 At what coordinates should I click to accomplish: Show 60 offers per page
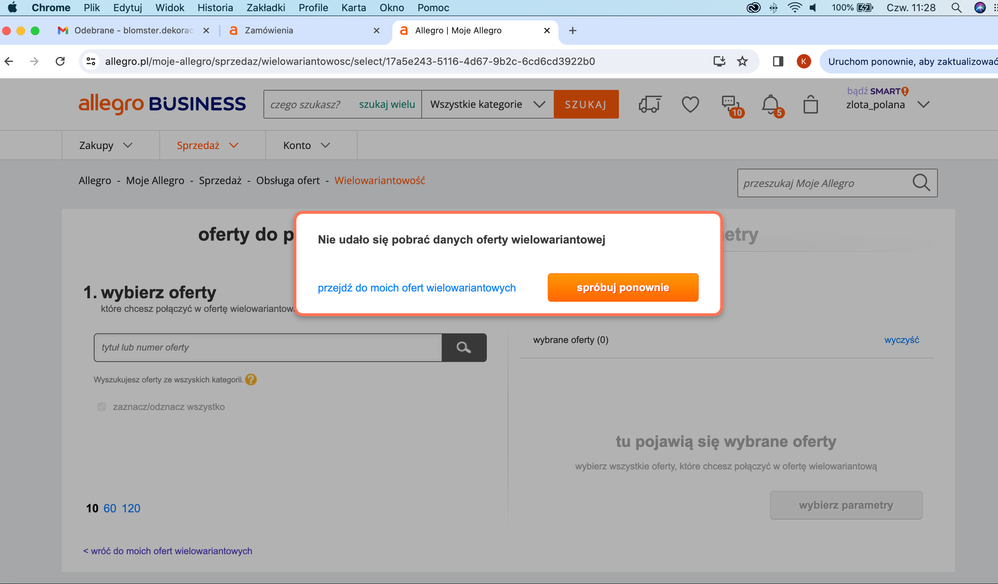109,508
